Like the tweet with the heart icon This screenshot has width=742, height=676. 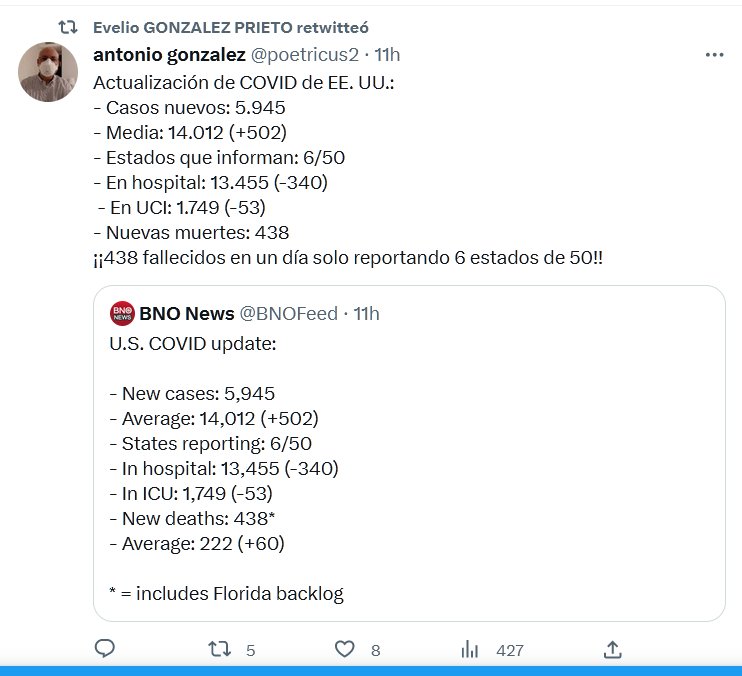pyautogui.click(x=344, y=649)
